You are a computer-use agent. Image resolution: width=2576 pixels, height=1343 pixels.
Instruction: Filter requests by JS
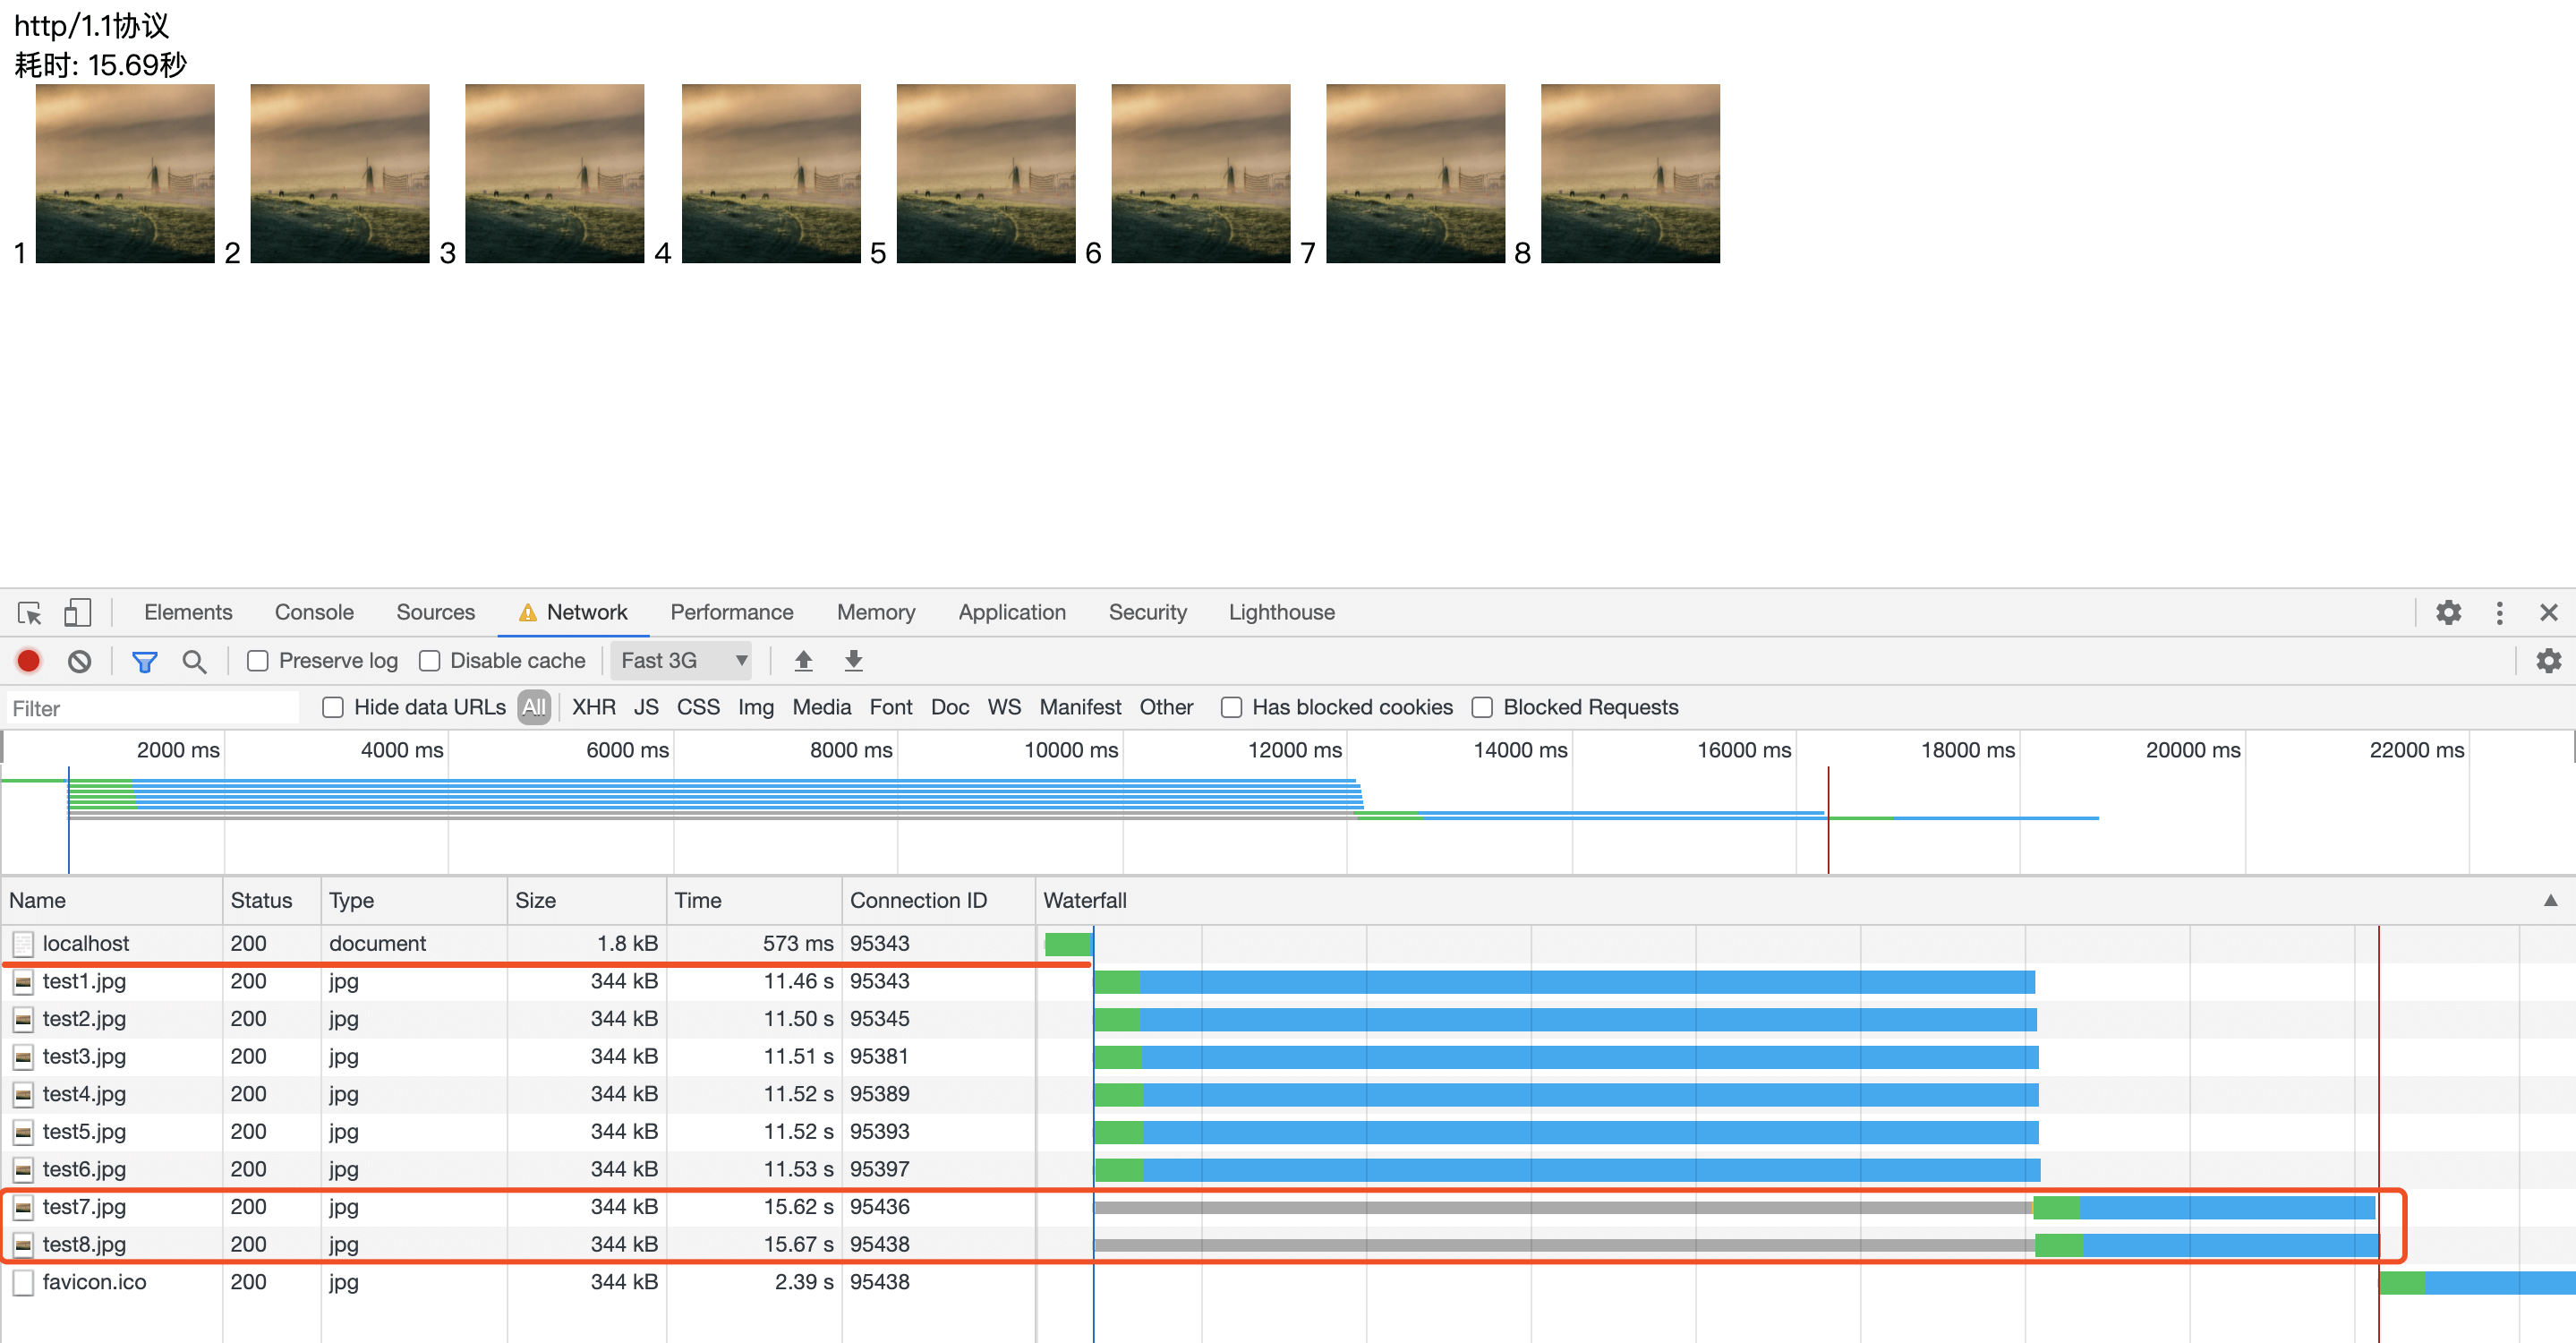coord(646,707)
